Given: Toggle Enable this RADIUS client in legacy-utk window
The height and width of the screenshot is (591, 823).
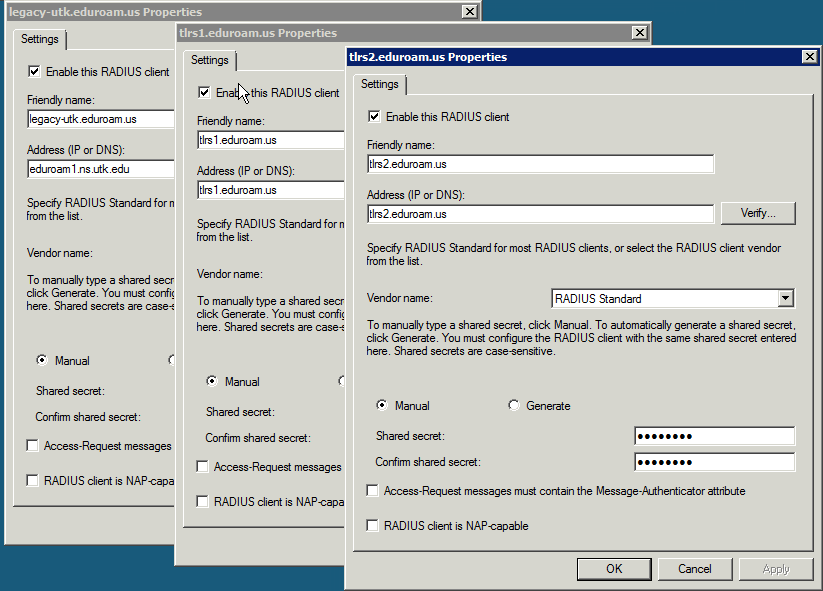Looking at the screenshot, I should coord(34,71).
